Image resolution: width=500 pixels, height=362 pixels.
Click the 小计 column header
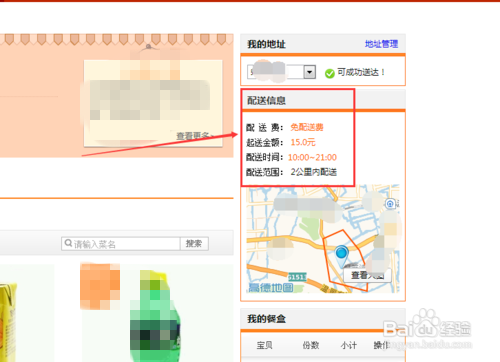pyautogui.click(x=349, y=345)
